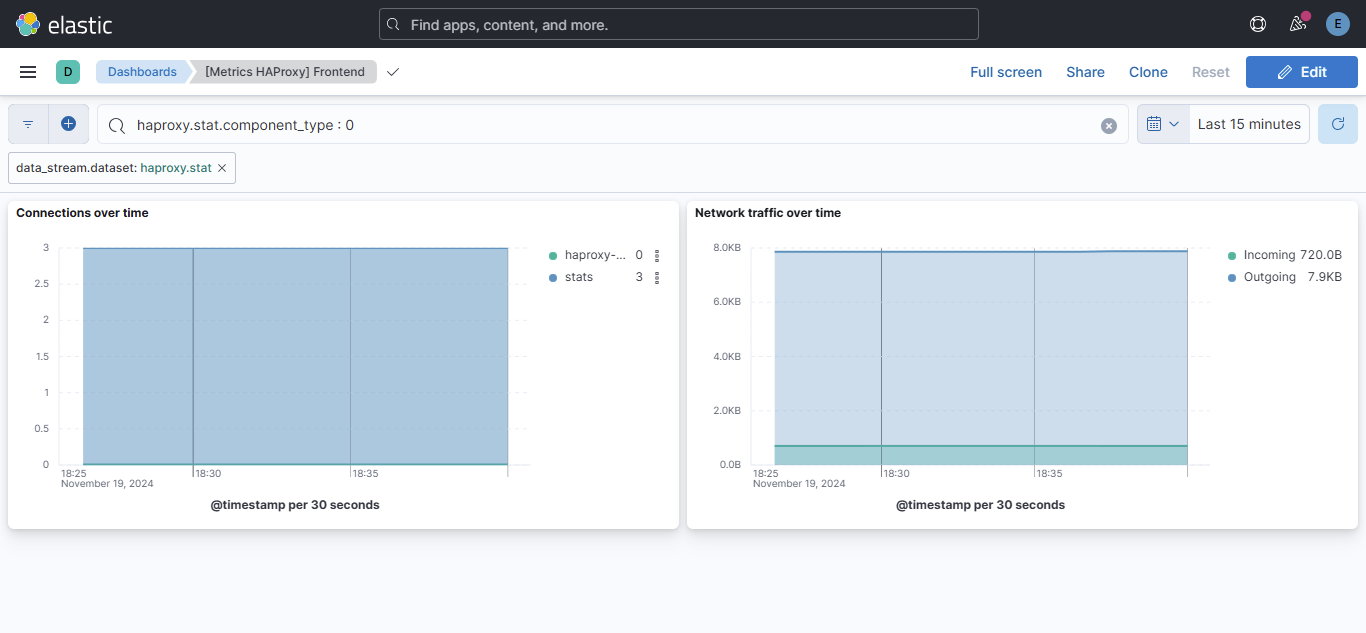Image resolution: width=1366 pixels, height=633 pixels.
Task: Open the main navigation hamburger menu
Action: pos(27,71)
